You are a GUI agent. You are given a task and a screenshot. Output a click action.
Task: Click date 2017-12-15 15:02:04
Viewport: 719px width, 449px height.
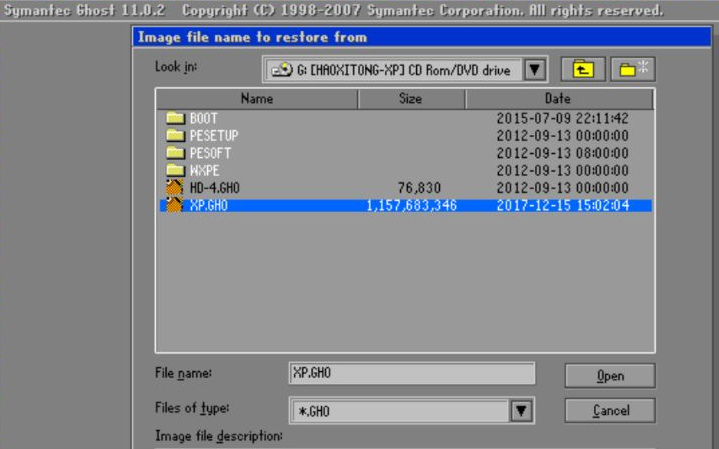pos(563,205)
